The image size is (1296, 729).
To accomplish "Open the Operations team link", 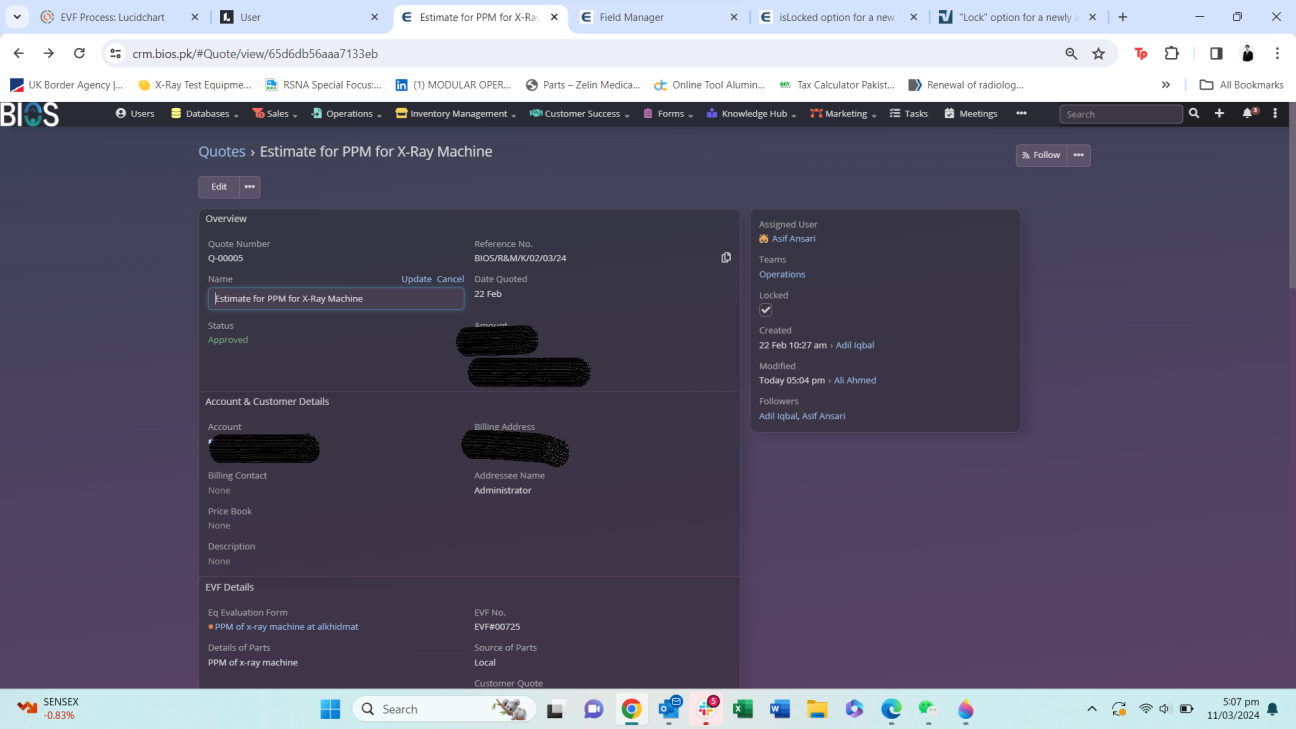I will click(x=782, y=274).
